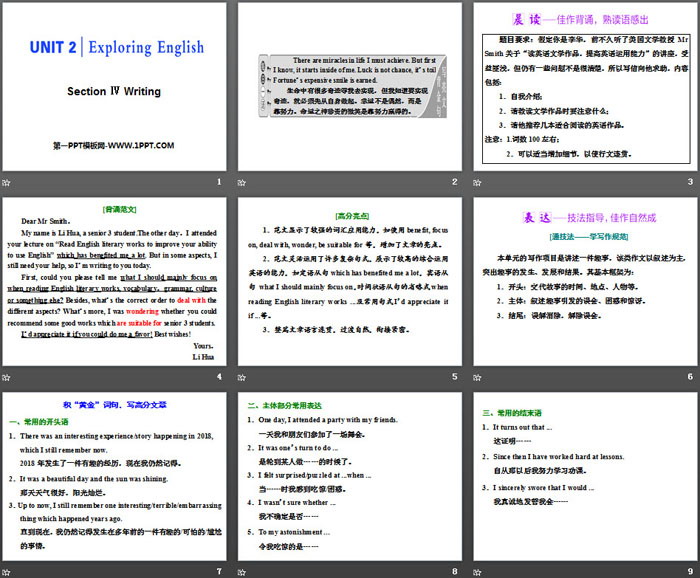This screenshot has width=700, height=578.
Task: Click the slide number 5 label
Action: click(454, 377)
